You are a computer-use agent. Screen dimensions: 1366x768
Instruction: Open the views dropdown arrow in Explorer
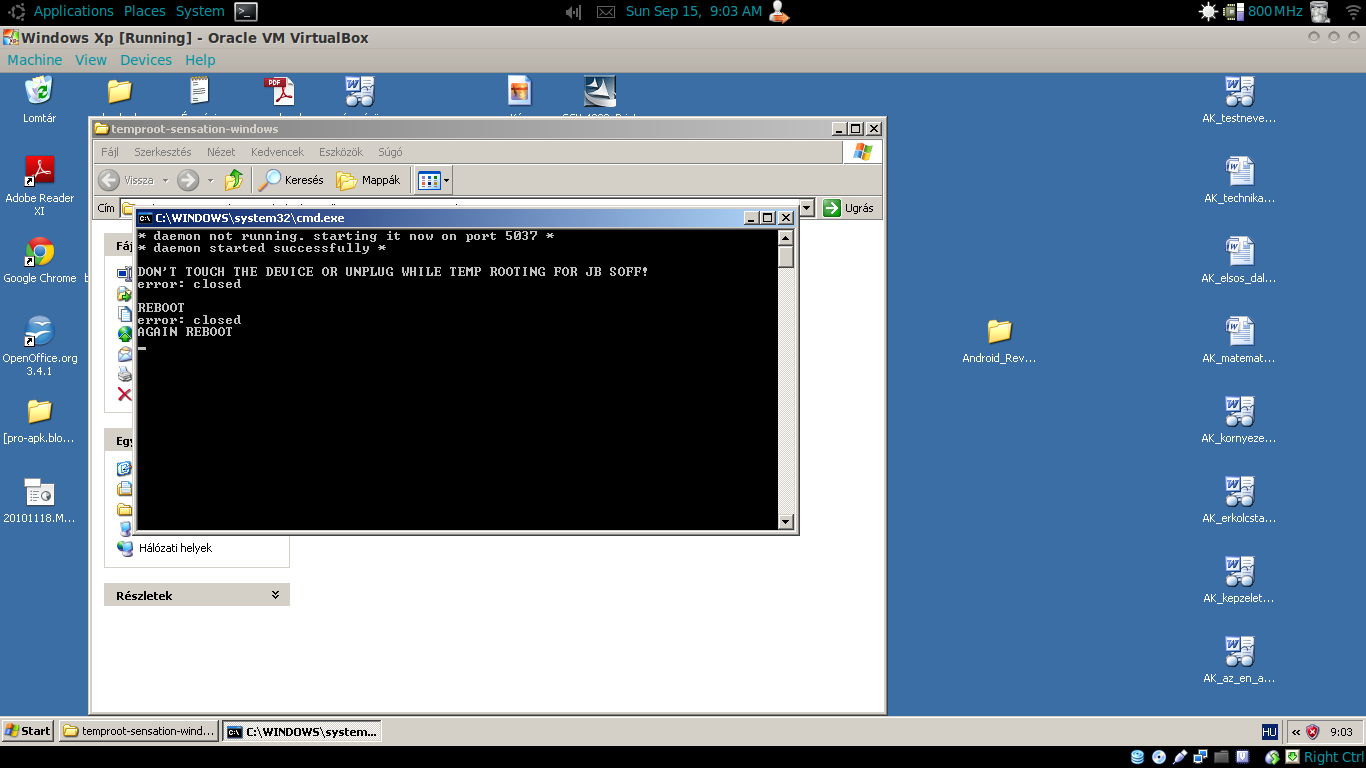(x=446, y=181)
